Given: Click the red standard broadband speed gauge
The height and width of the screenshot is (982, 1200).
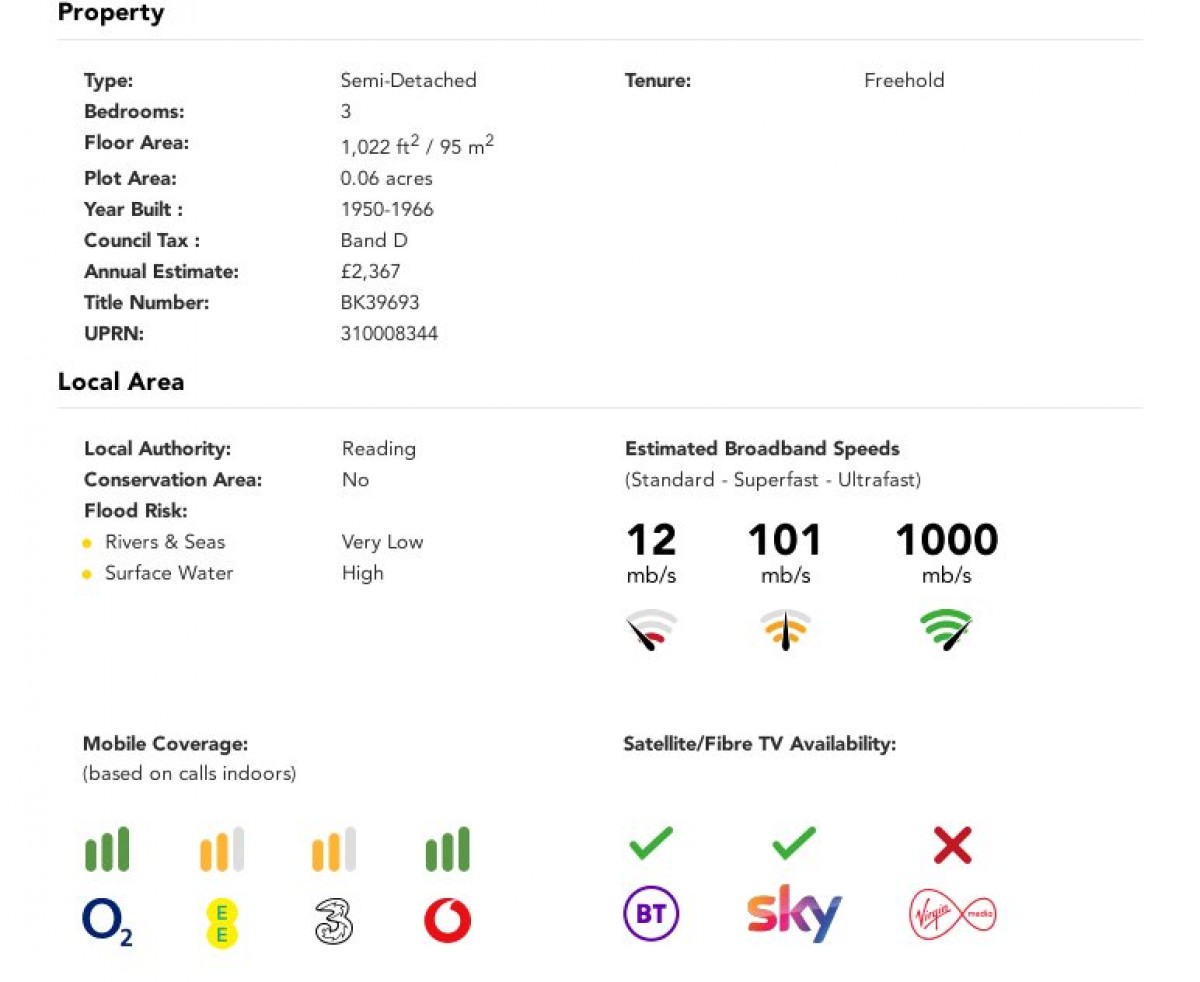Looking at the screenshot, I should pos(652,630).
